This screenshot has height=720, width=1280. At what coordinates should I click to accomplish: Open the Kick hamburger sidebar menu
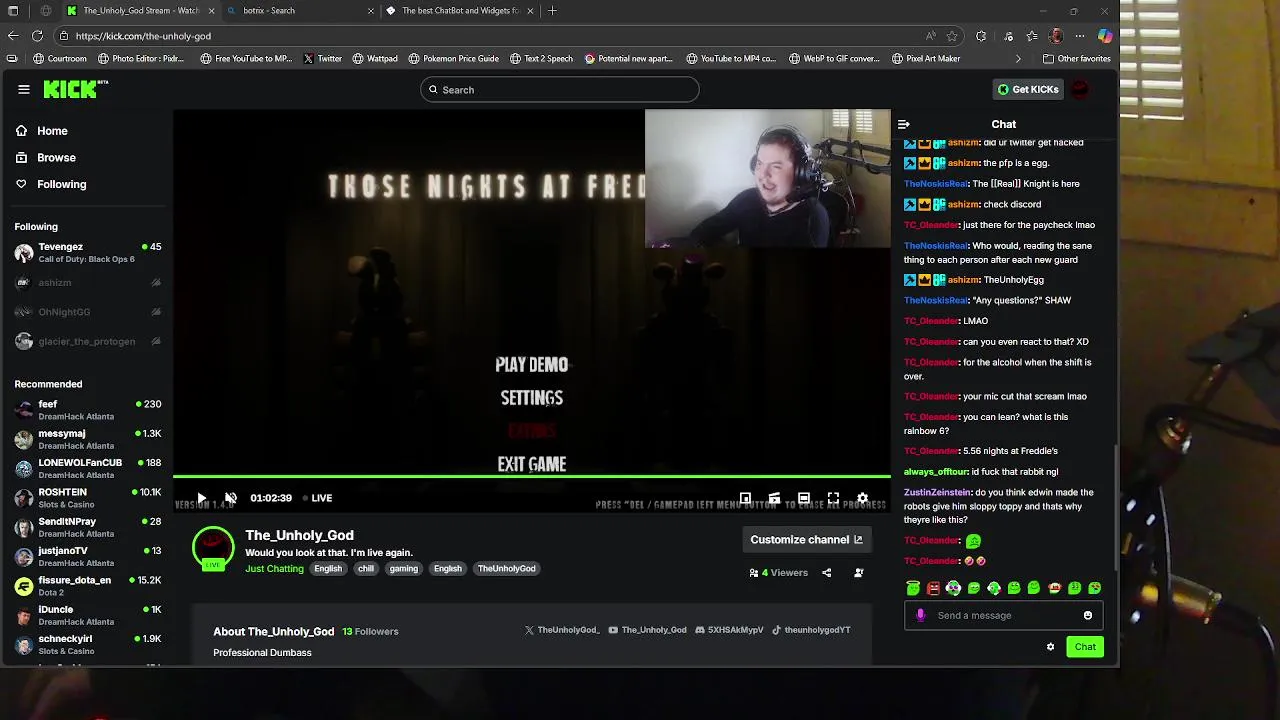click(24, 89)
